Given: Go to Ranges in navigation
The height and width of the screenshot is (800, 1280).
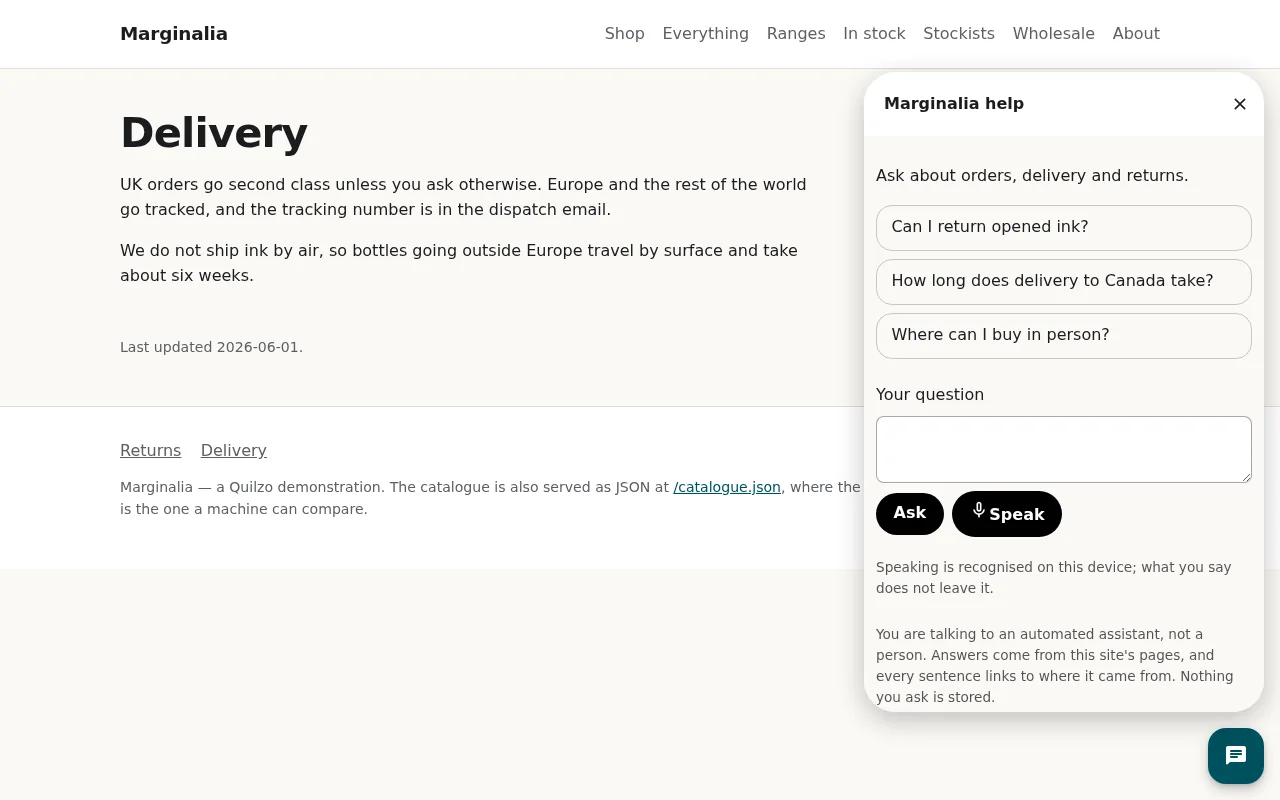Looking at the screenshot, I should pyautogui.click(x=796, y=34).
